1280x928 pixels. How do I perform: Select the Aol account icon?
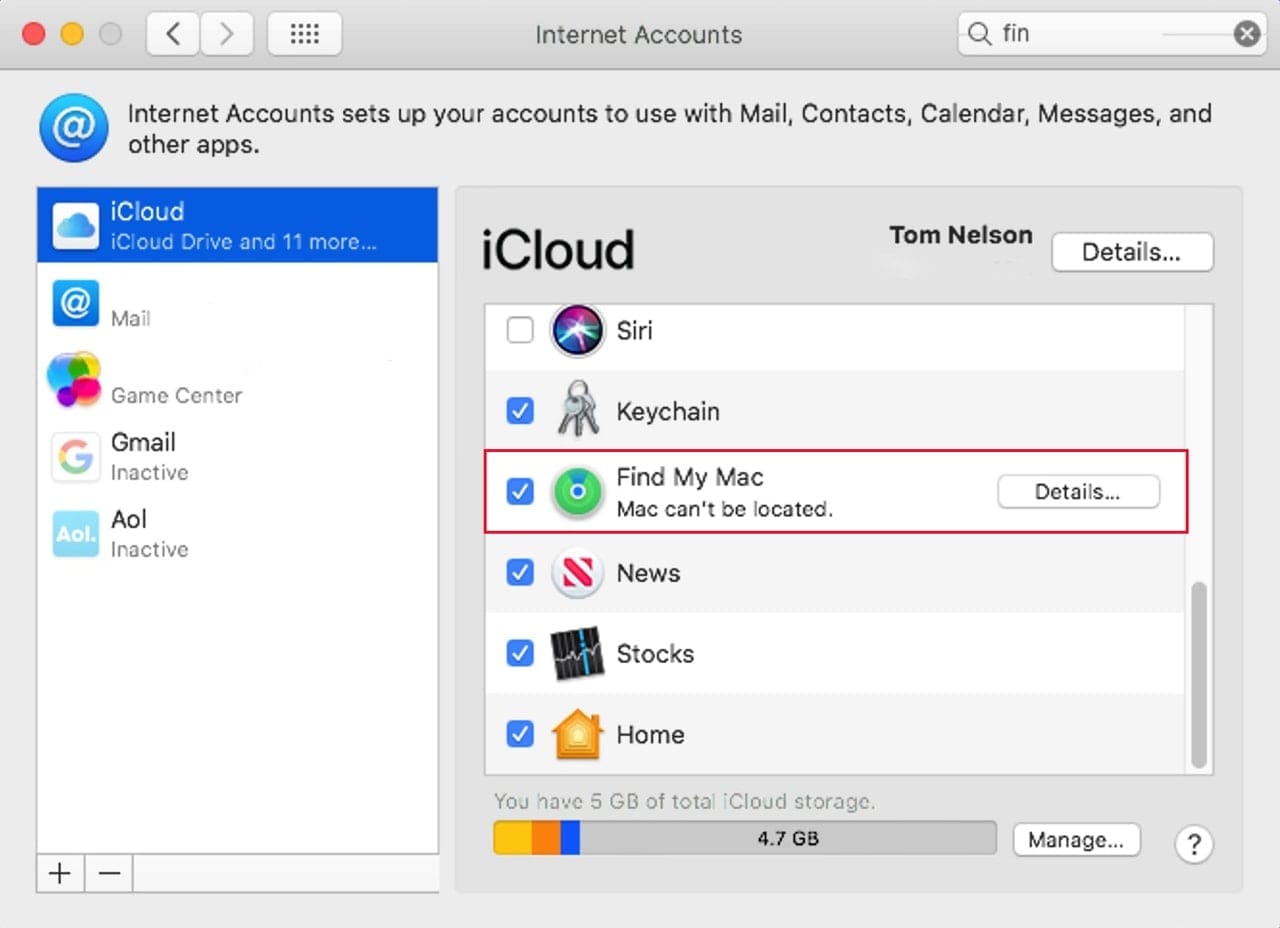coord(76,534)
